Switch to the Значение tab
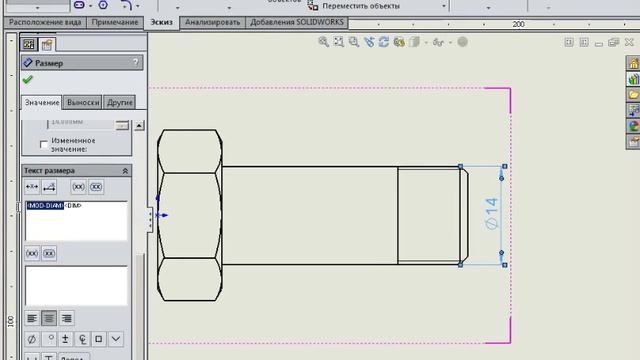 (42, 102)
